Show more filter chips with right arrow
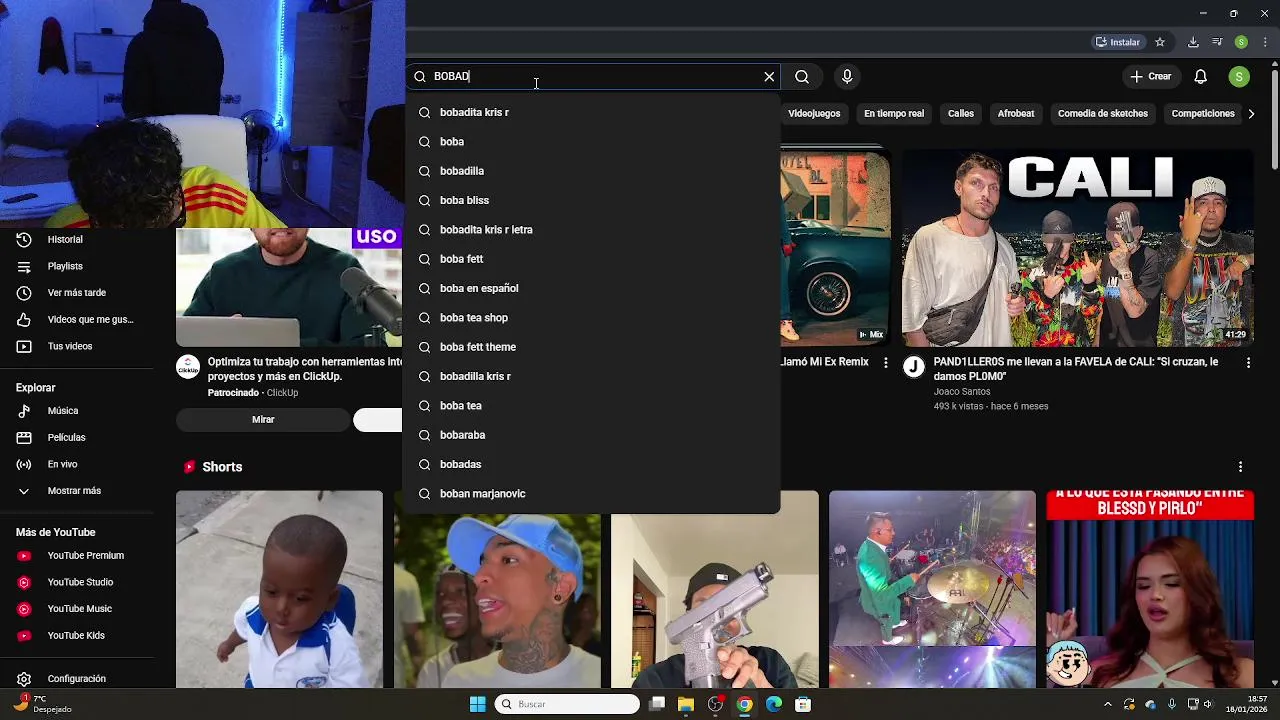This screenshot has height=720, width=1280. (x=1252, y=113)
